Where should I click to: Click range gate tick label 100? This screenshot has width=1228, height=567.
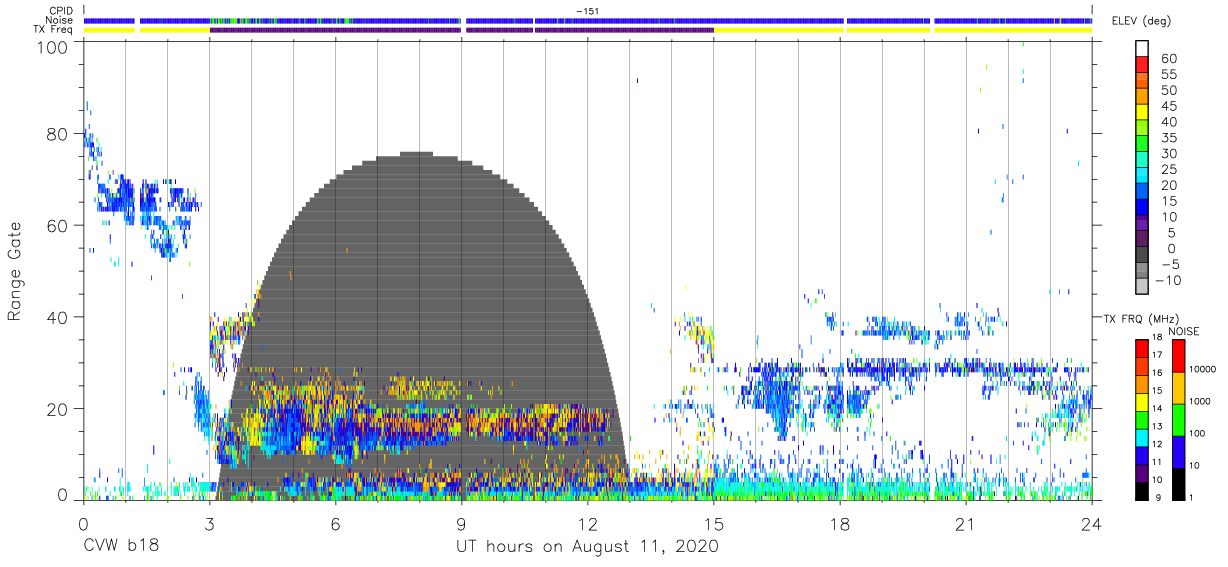54,46
